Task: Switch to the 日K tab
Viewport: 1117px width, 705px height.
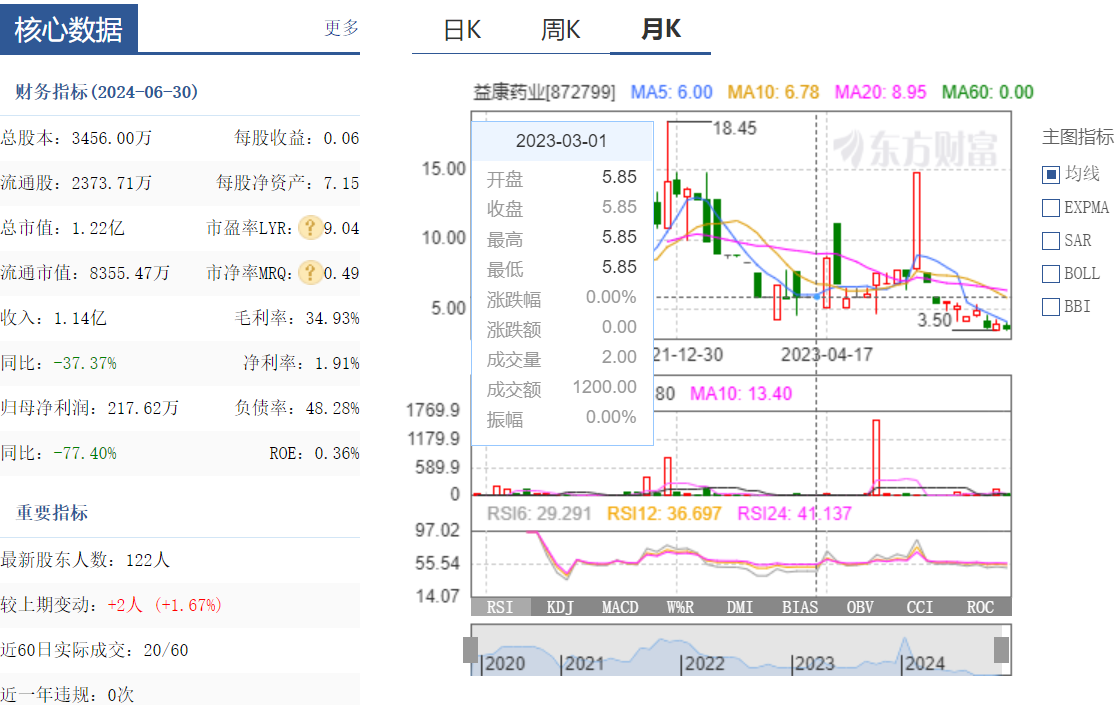Action: pyautogui.click(x=462, y=30)
